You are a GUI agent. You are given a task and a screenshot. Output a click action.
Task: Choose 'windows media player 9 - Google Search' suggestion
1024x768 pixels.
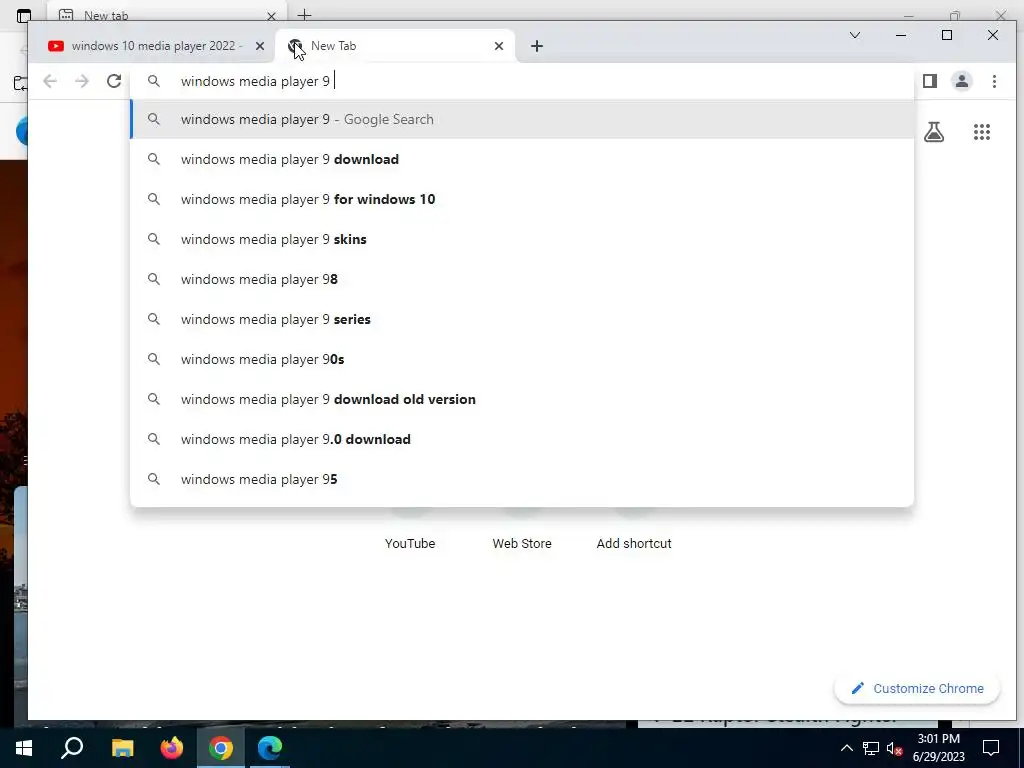pos(522,119)
